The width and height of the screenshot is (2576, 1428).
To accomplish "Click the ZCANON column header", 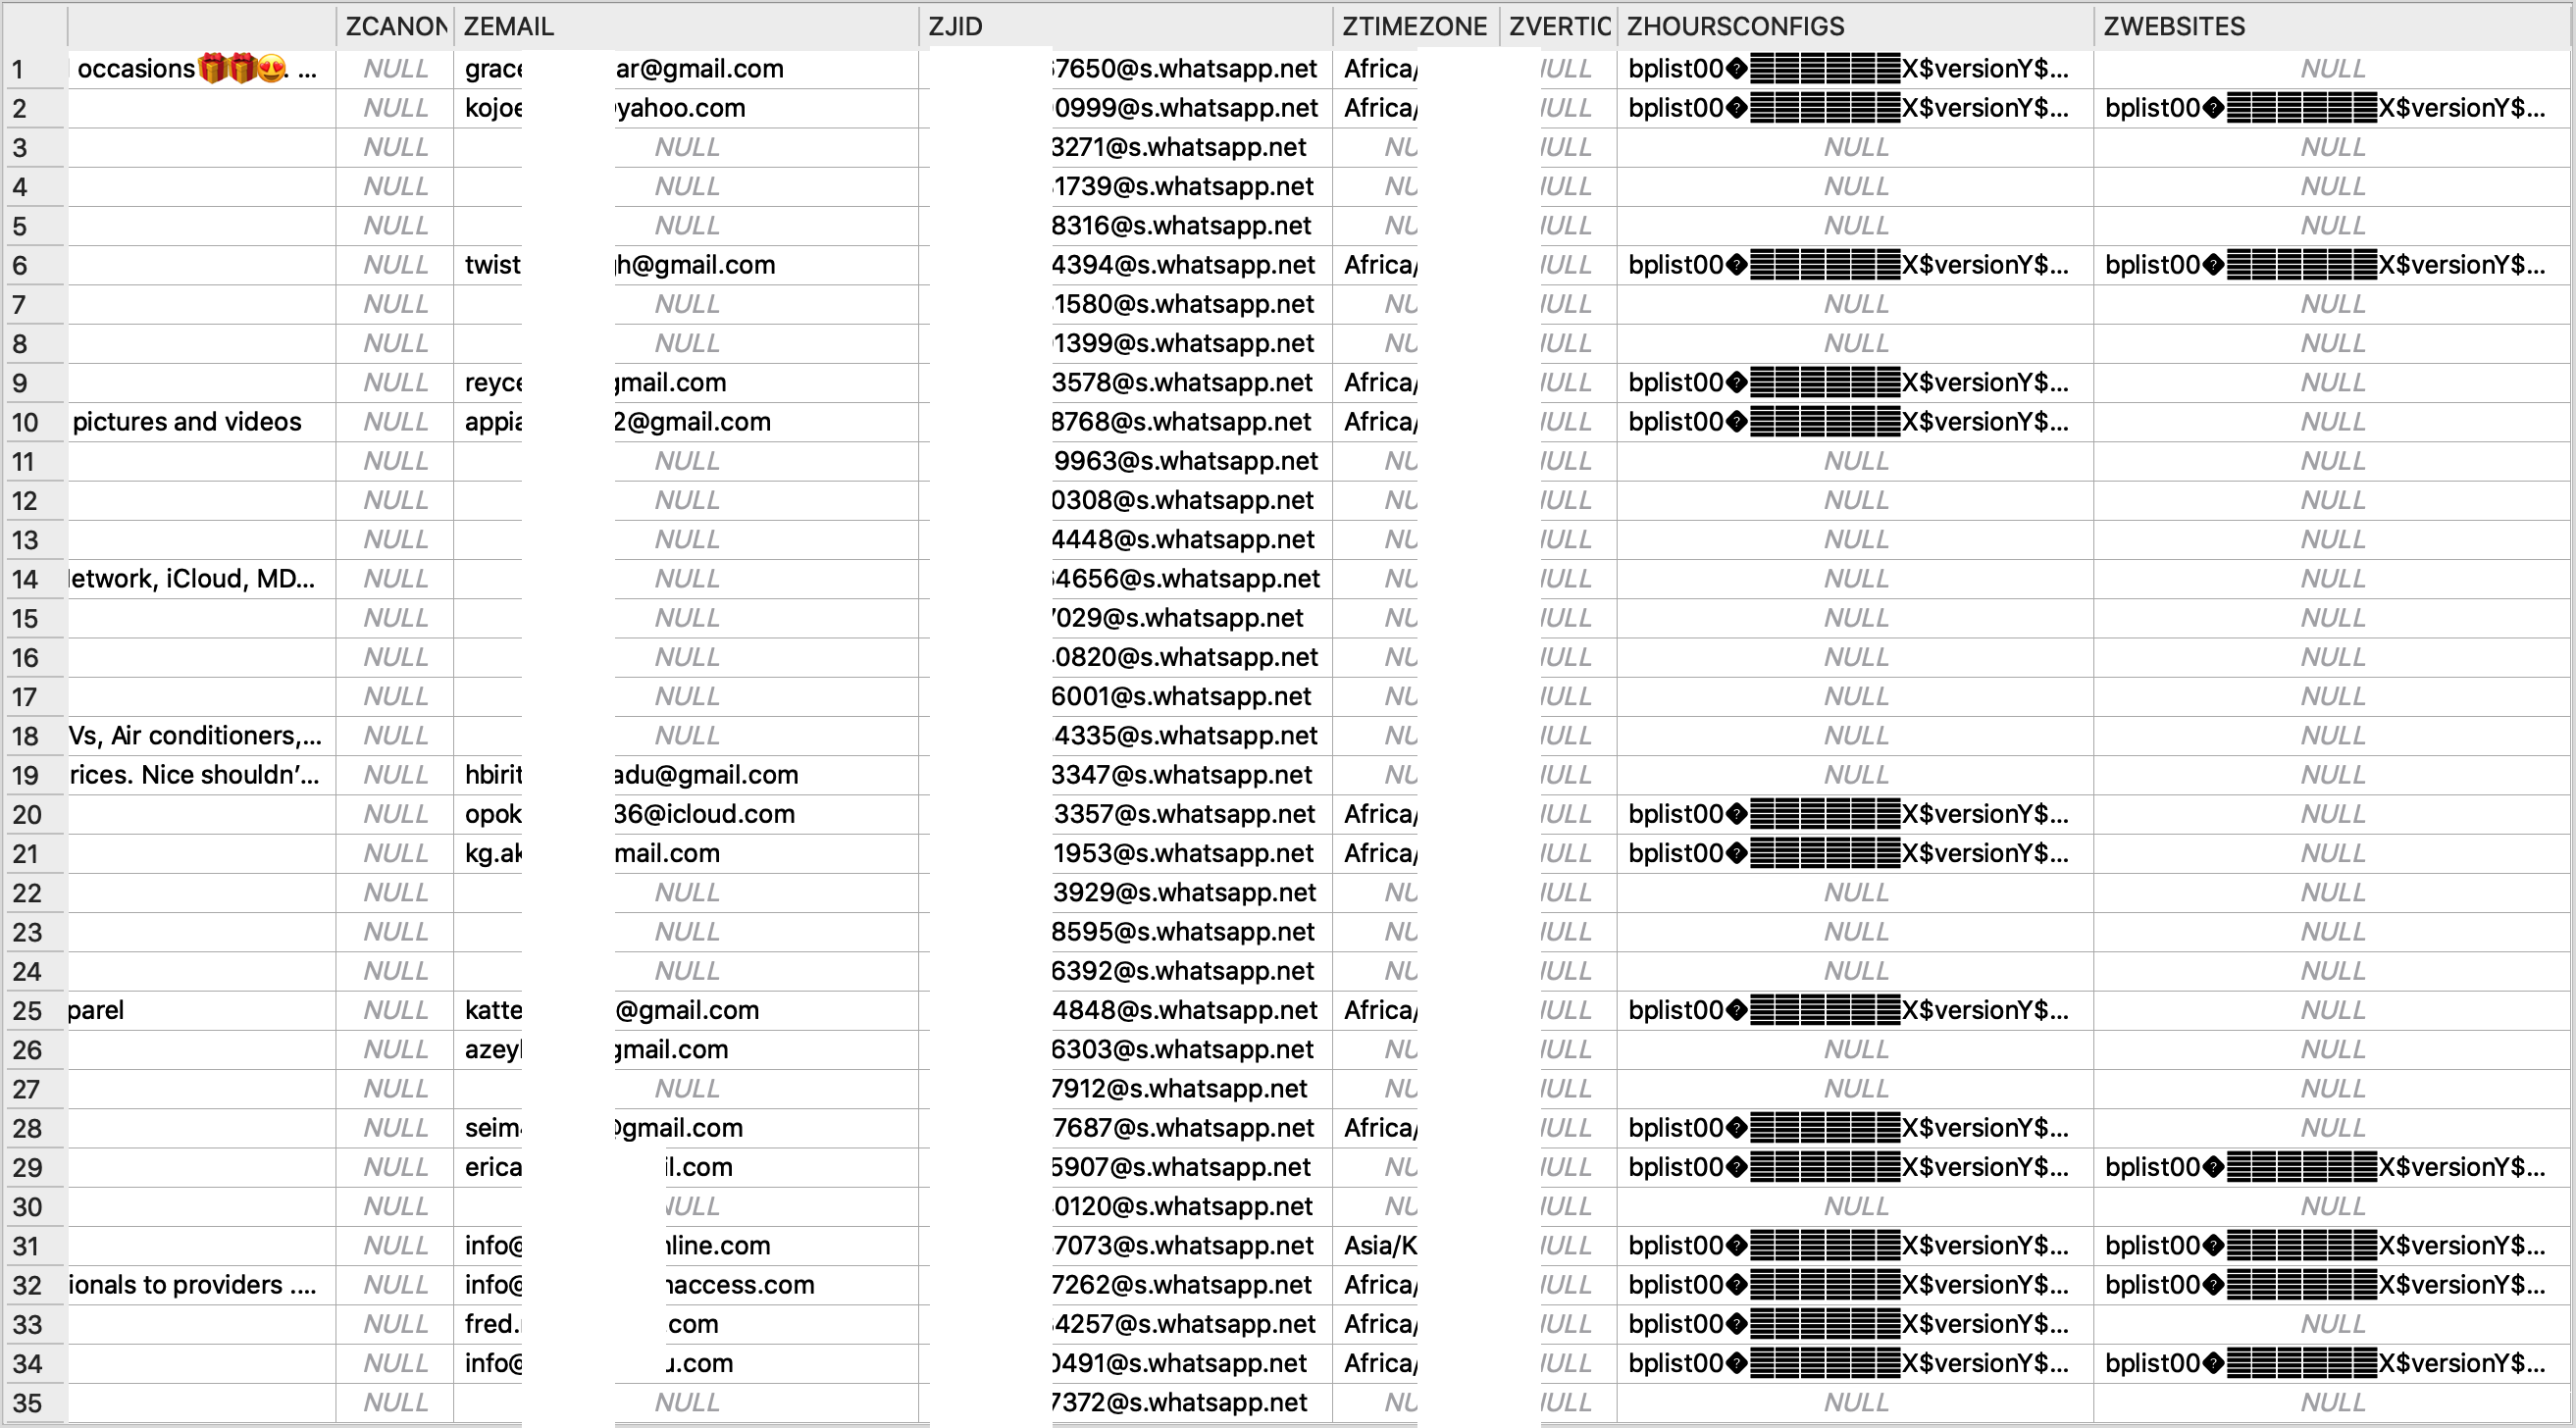I will [x=386, y=20].
